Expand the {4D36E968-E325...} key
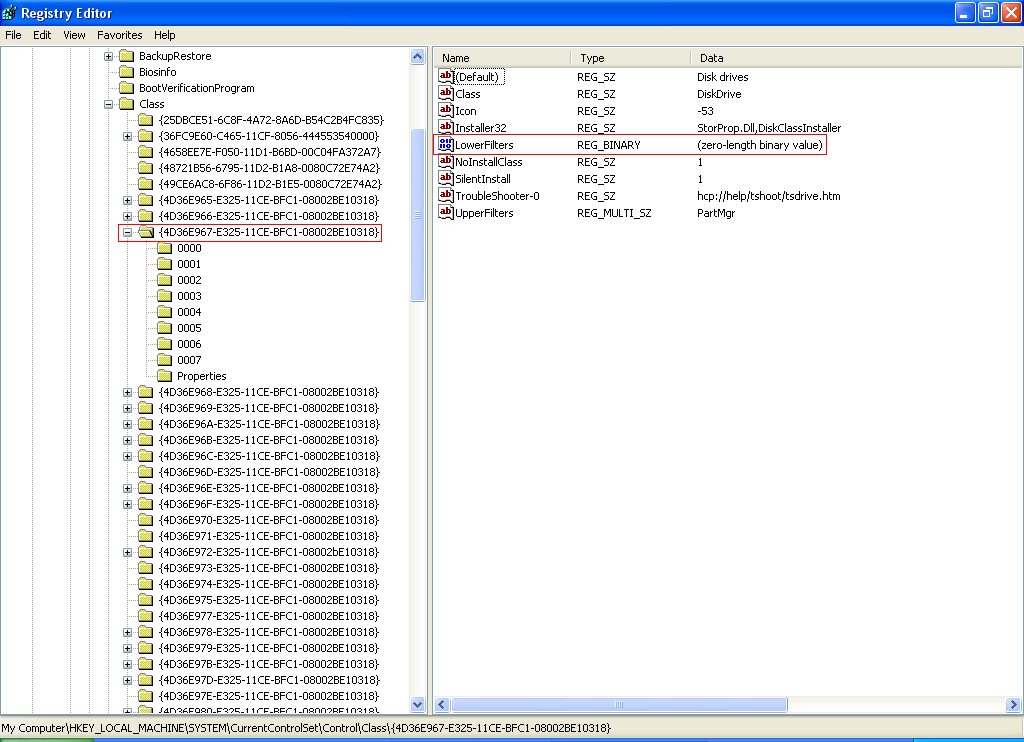The width and height of the screenshot is (1024, 742). click(127, 392)
